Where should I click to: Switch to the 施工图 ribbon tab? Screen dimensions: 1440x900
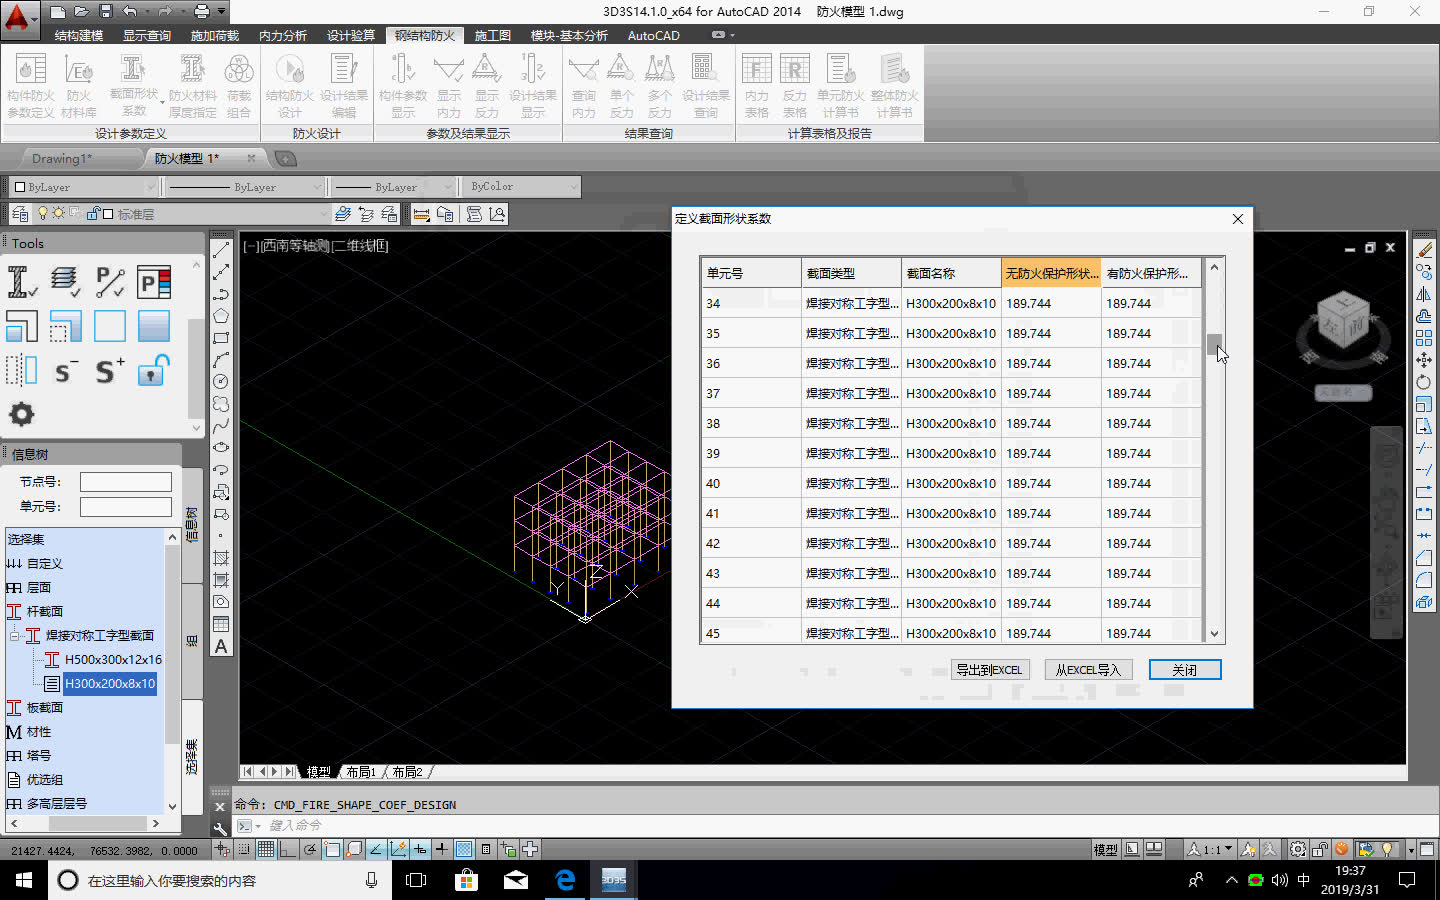point(493,35)
